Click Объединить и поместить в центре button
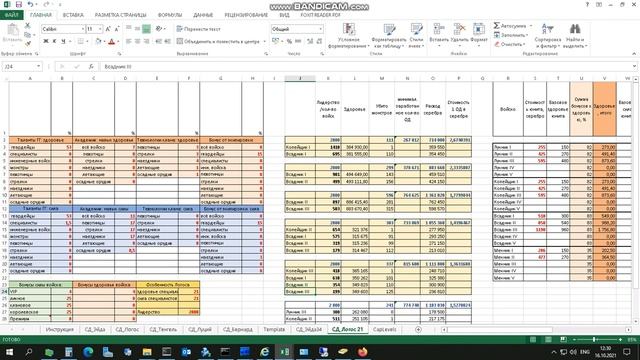The width and height of the screenshot is (640, 360). (221, 41)
